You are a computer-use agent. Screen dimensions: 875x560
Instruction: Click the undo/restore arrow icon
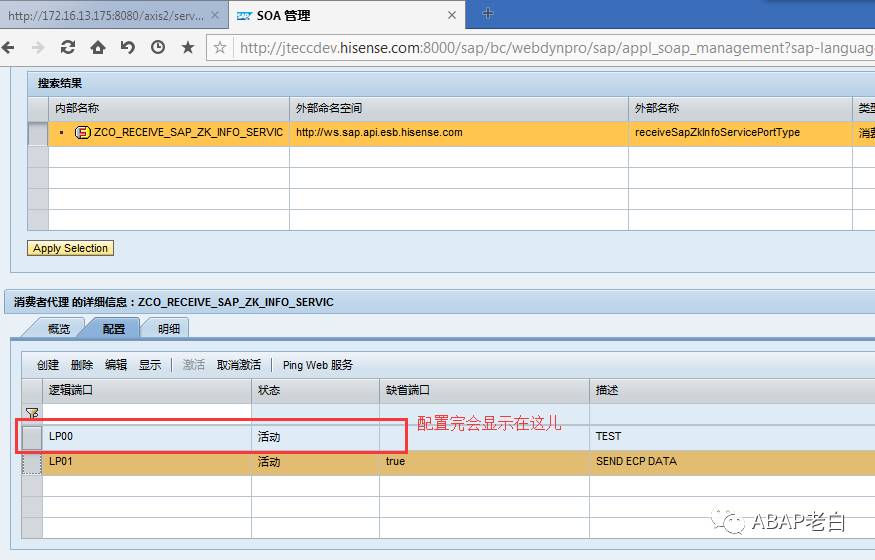128,47
